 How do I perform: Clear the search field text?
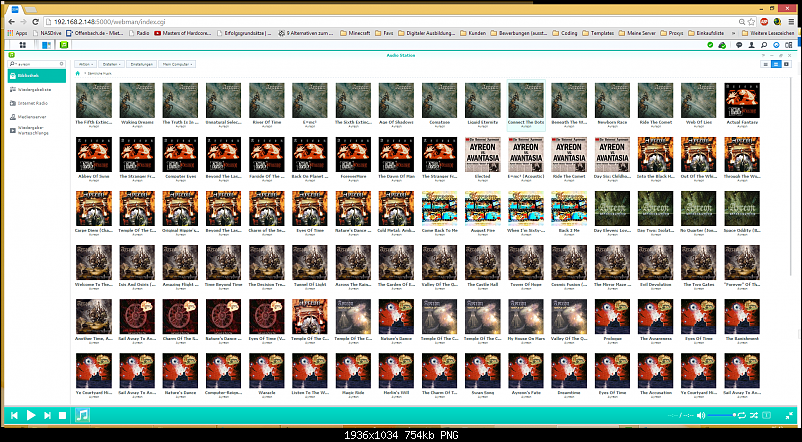[61, 64]
